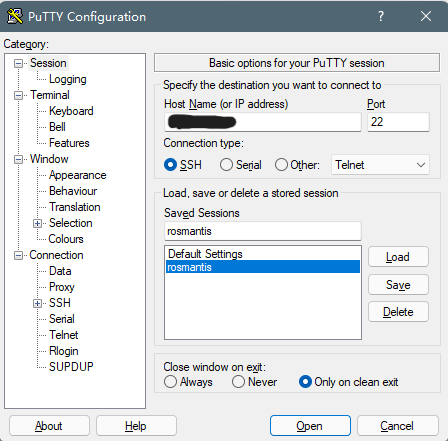Expand the Selection tree node
Image resolution: width=448 pixels, height=441 pixels.
pos(37,223)
